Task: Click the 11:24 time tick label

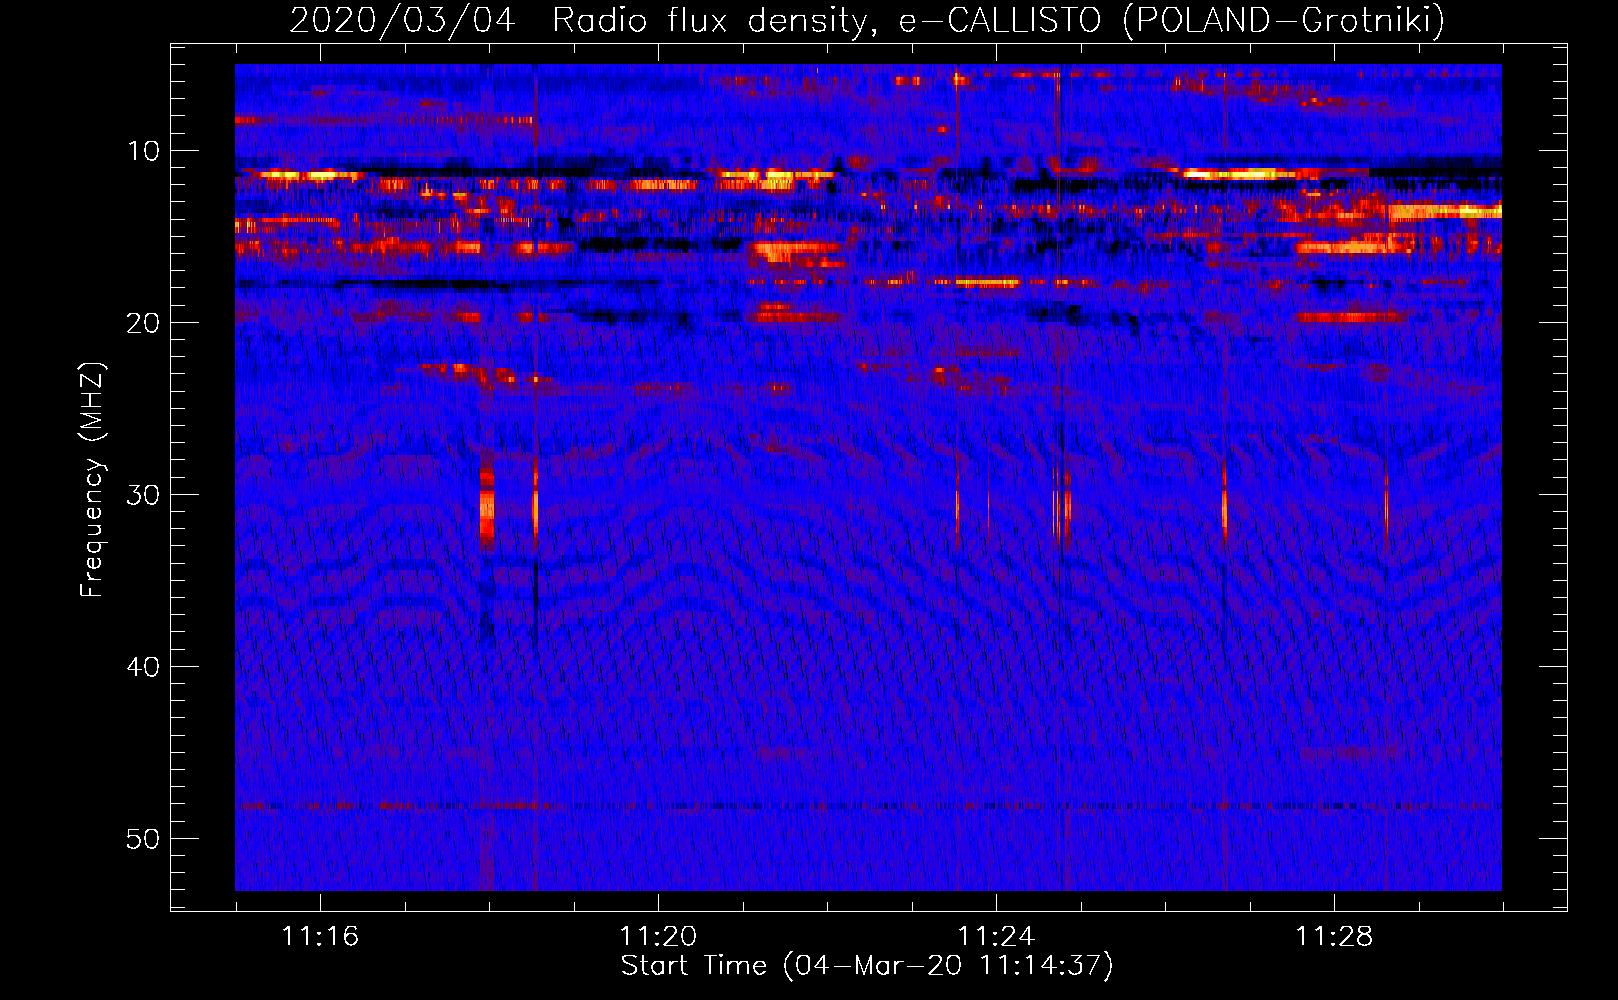Action: point(996,937)
